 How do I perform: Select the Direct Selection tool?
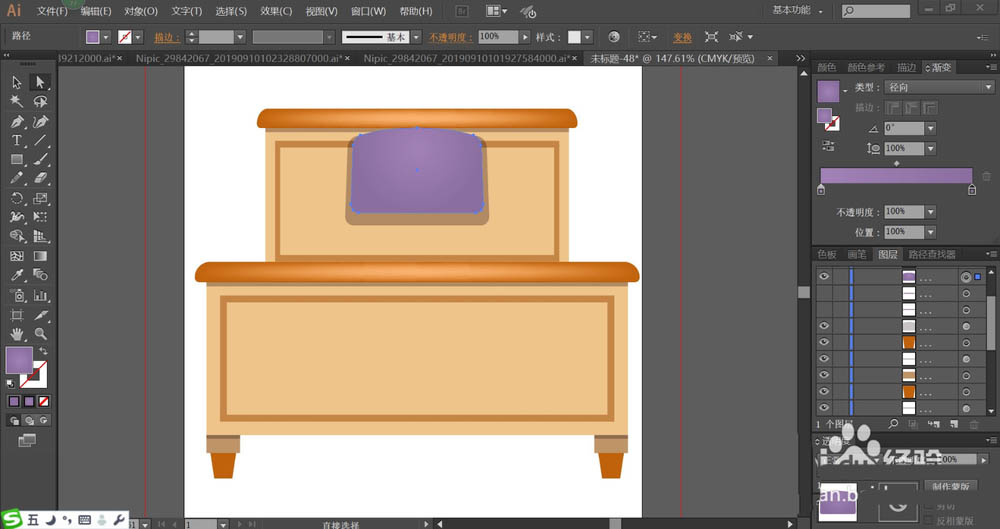(40, 82)
